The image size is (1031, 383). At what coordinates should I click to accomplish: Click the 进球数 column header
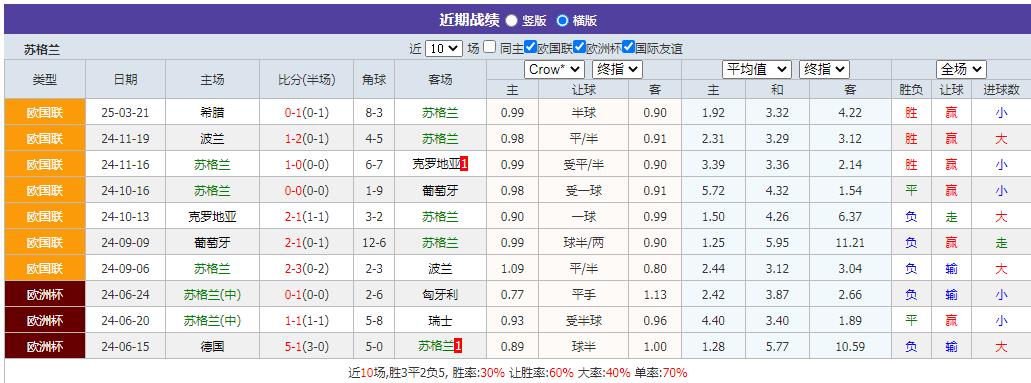point(1001,89)
